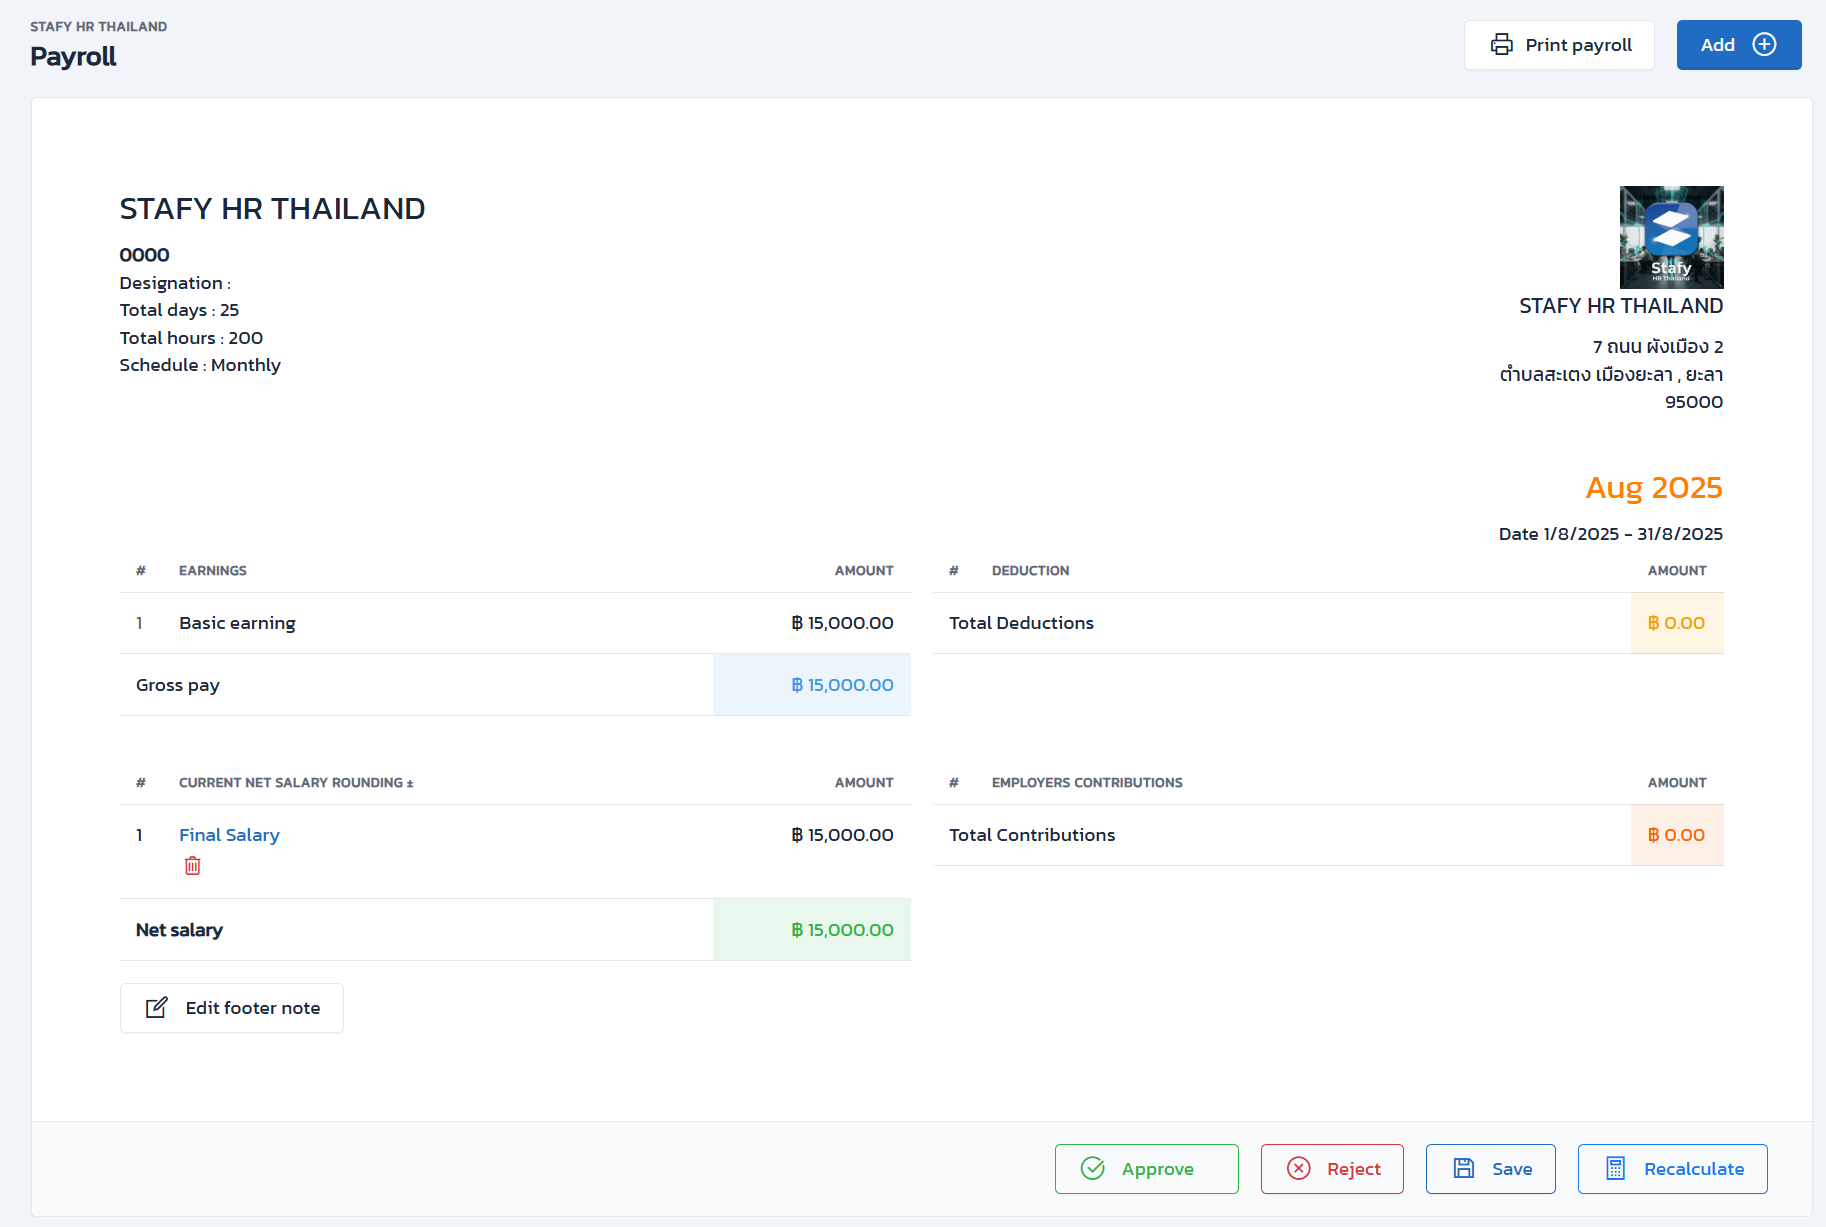
Task: Click the checkmark icon on Approve
Action: pyautogui.click(x=1093, y=1169)
